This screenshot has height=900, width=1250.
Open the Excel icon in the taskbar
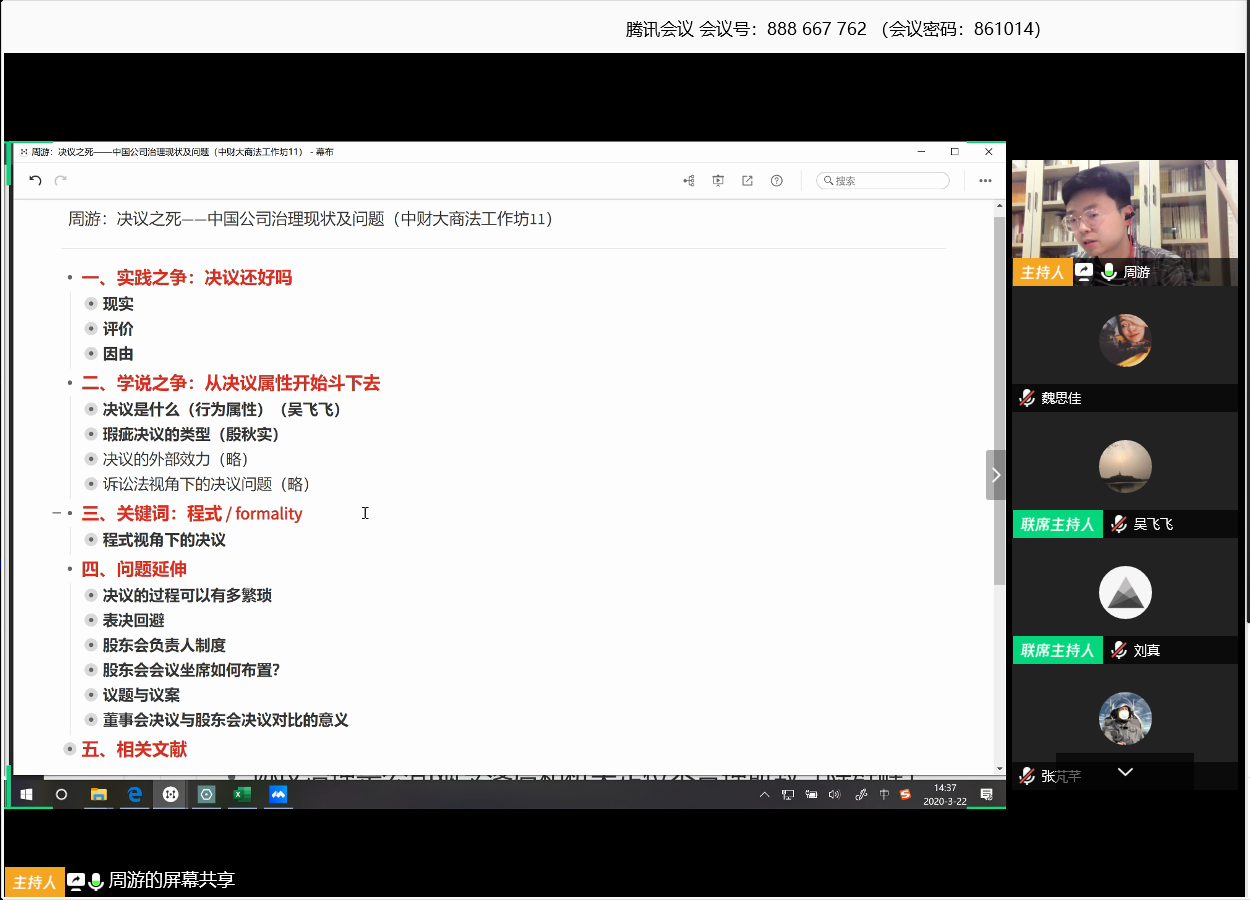point(242,794)
